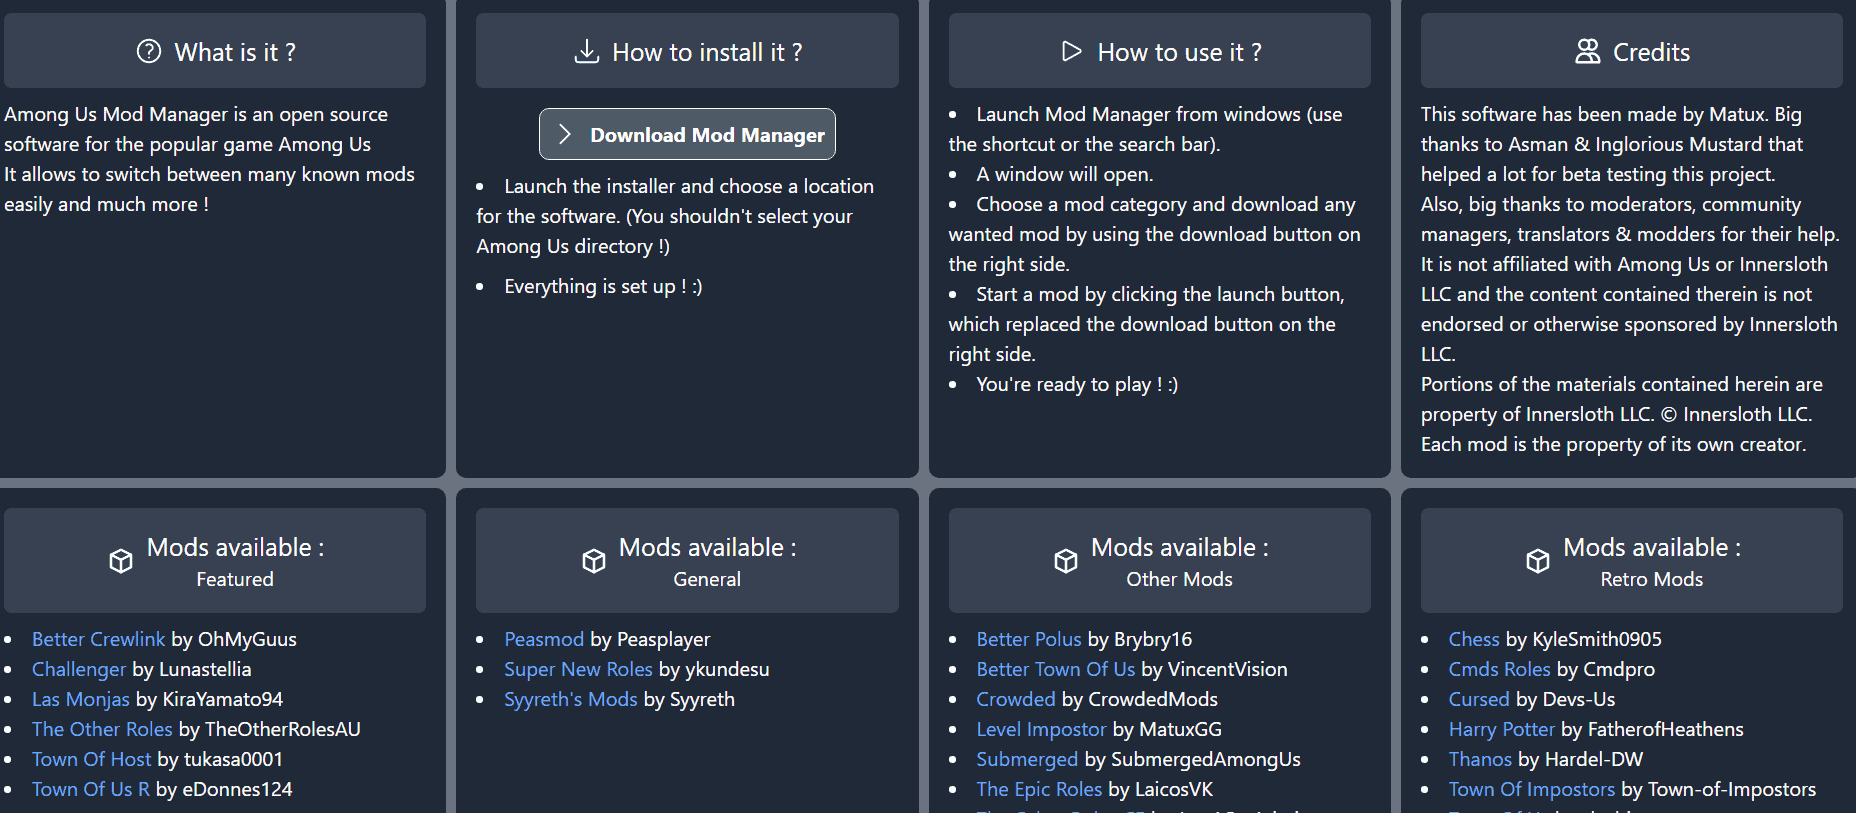Click the Credits heading text

tap(1652, 52)
